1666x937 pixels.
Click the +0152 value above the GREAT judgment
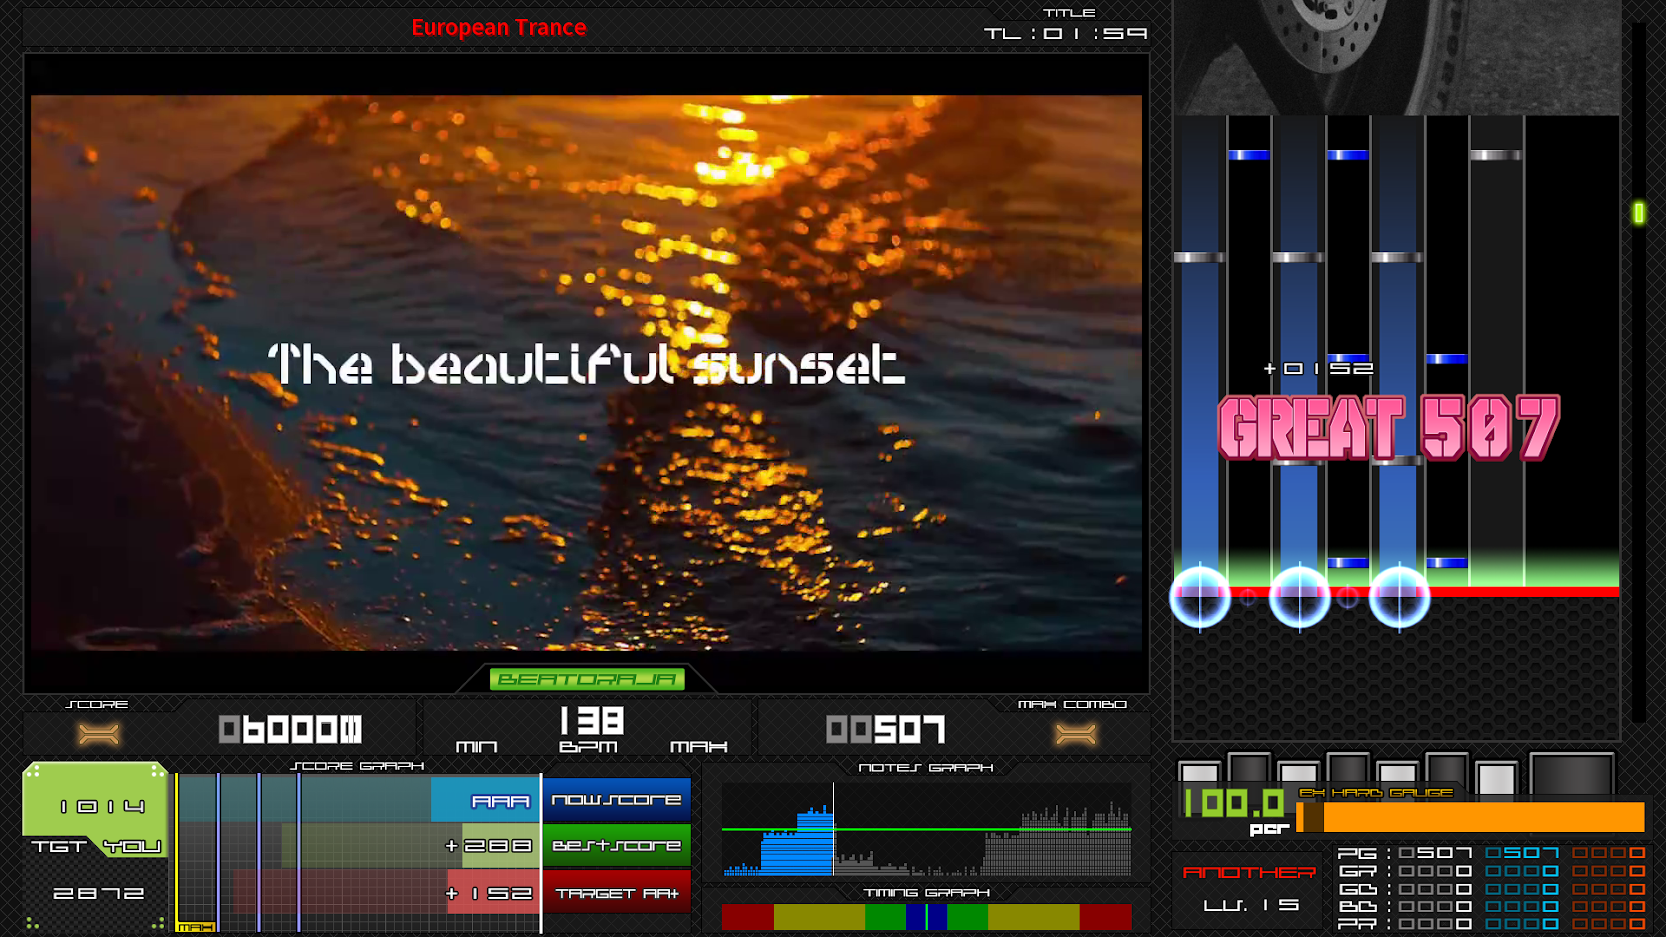(x=1319, y=369)
